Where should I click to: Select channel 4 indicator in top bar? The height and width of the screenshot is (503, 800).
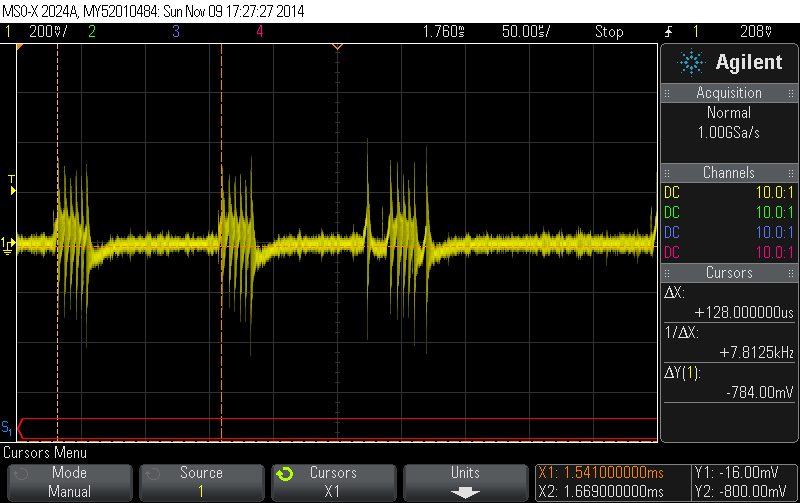tap(260, 32)
